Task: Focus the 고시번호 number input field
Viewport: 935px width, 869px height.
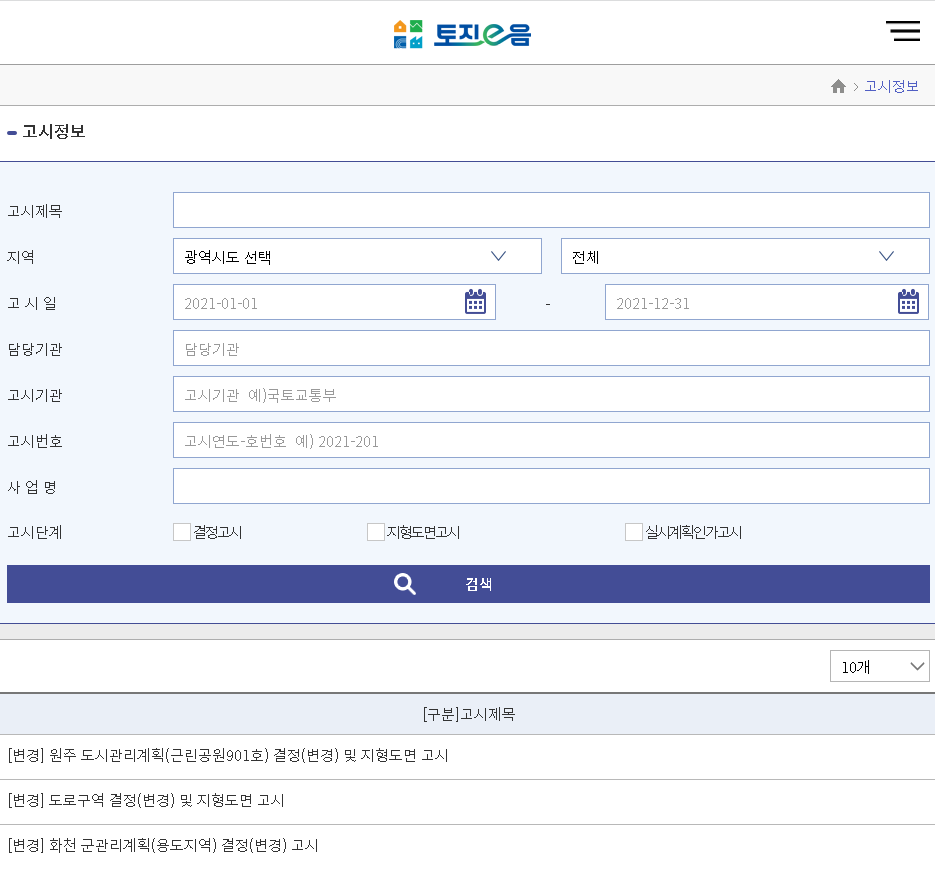Action: tap(550, 440)
